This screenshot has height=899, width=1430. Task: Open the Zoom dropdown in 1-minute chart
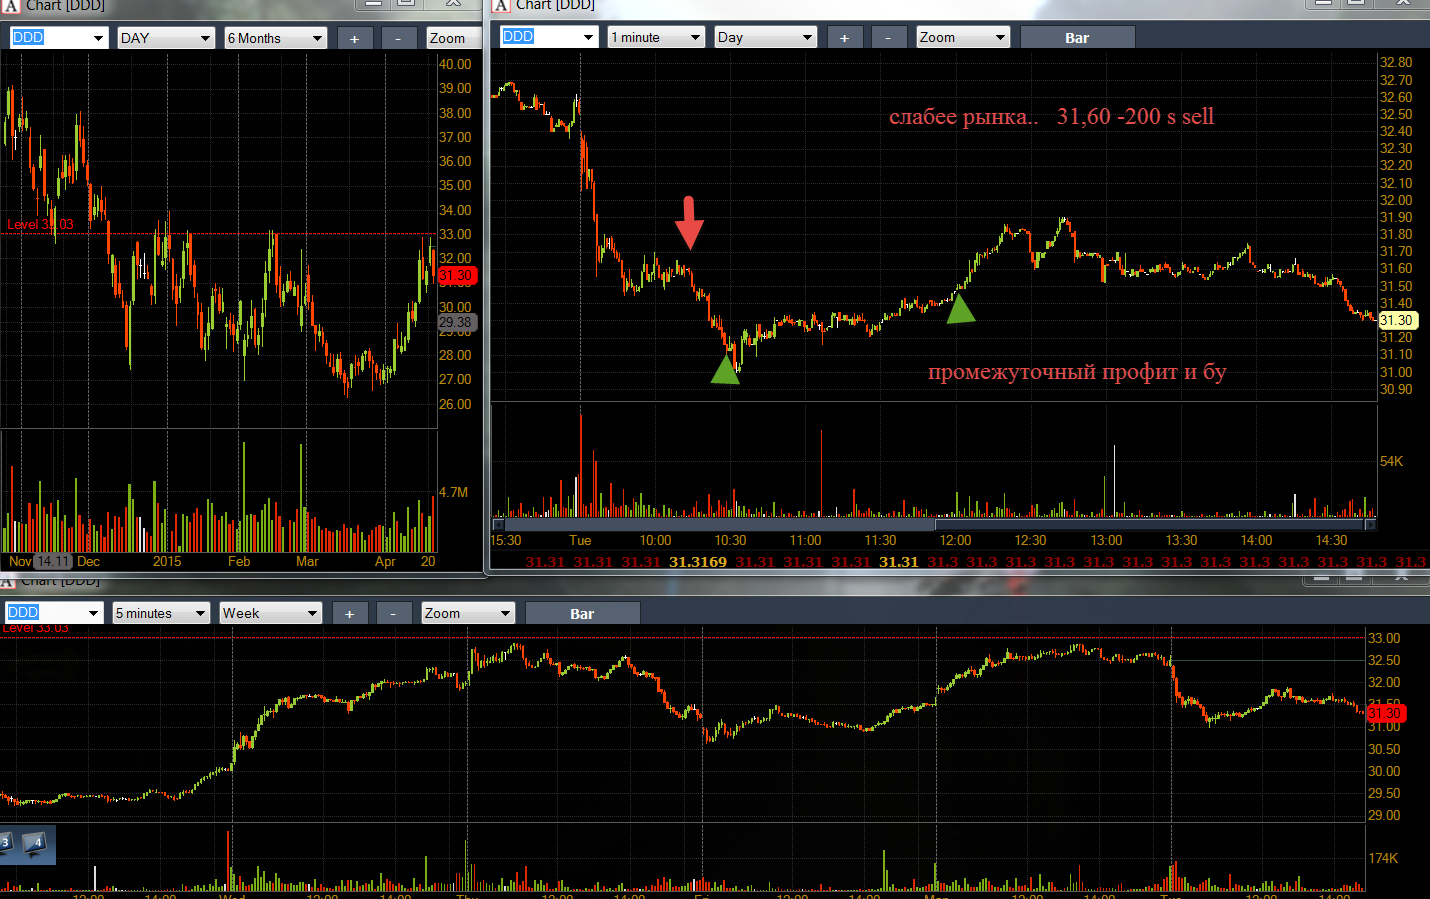pyautogui.click(x=963, y=37)
